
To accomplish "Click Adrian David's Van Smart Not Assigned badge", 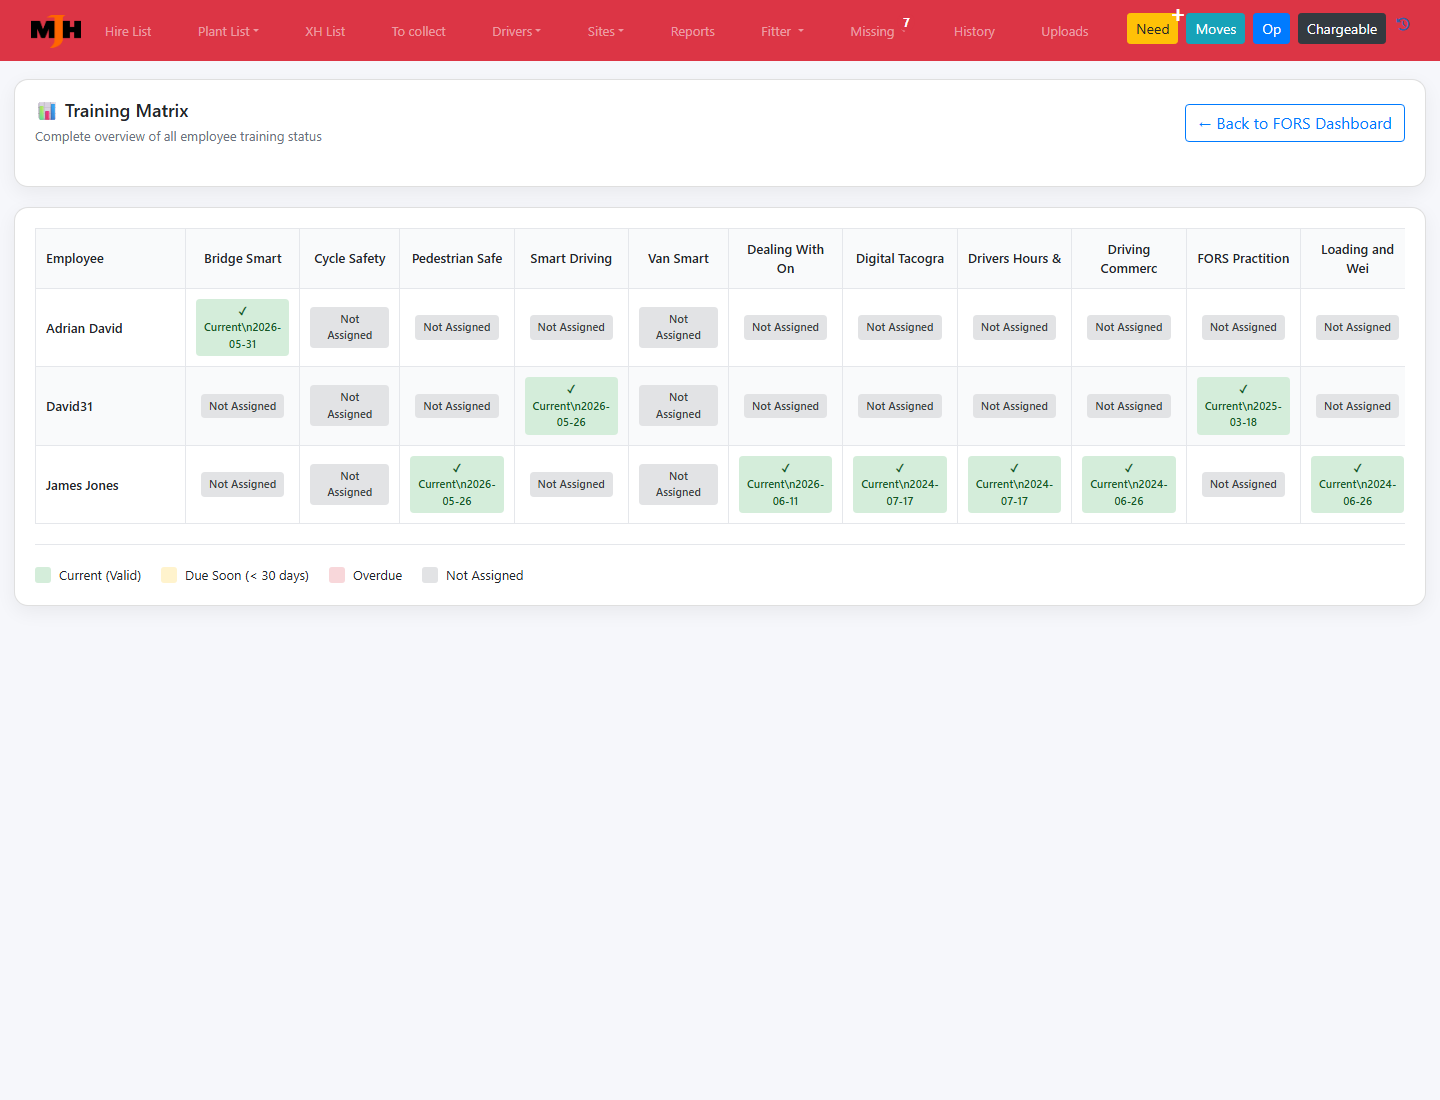I will click(678, 327).
